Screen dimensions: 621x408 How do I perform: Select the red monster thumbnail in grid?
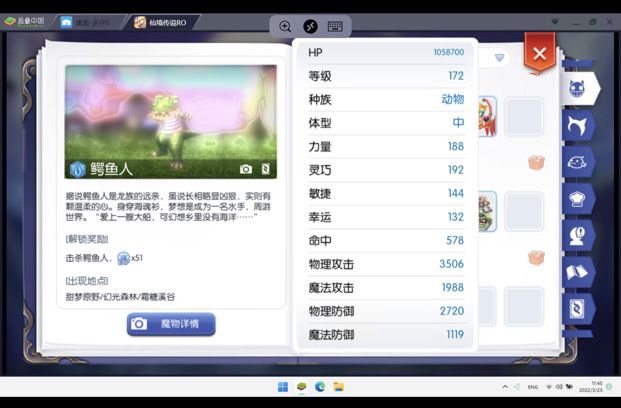coord(487,116)
